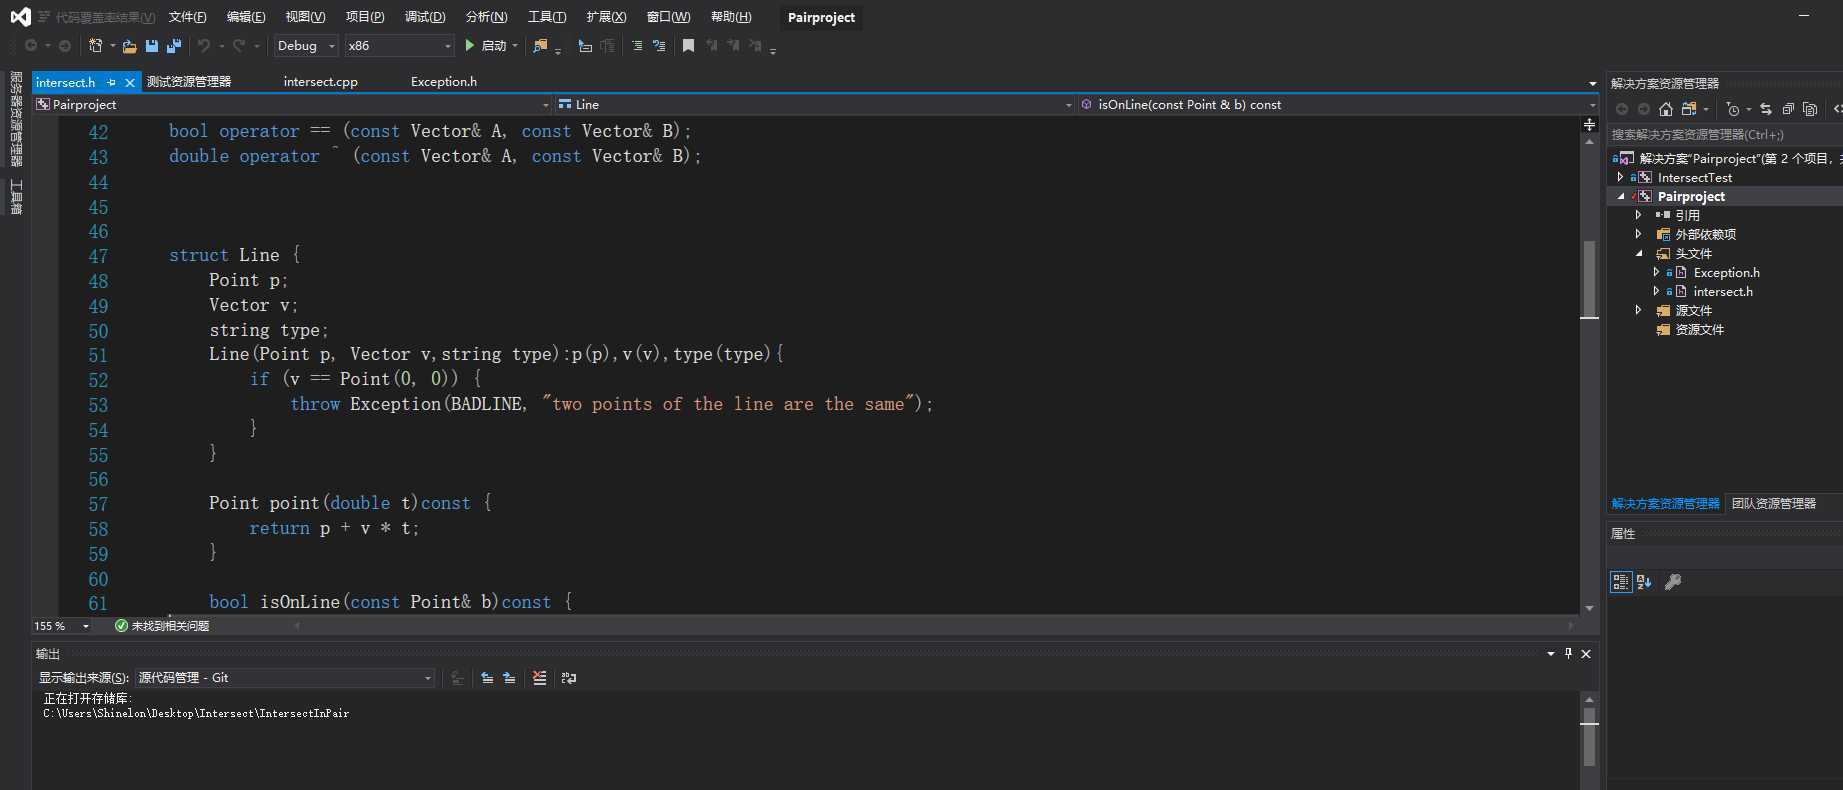Image resolution: width=1843 pixels, height=790 pixels.
Task: Click the 未找到相关问题 status indicator
Action: click(162, 626)
